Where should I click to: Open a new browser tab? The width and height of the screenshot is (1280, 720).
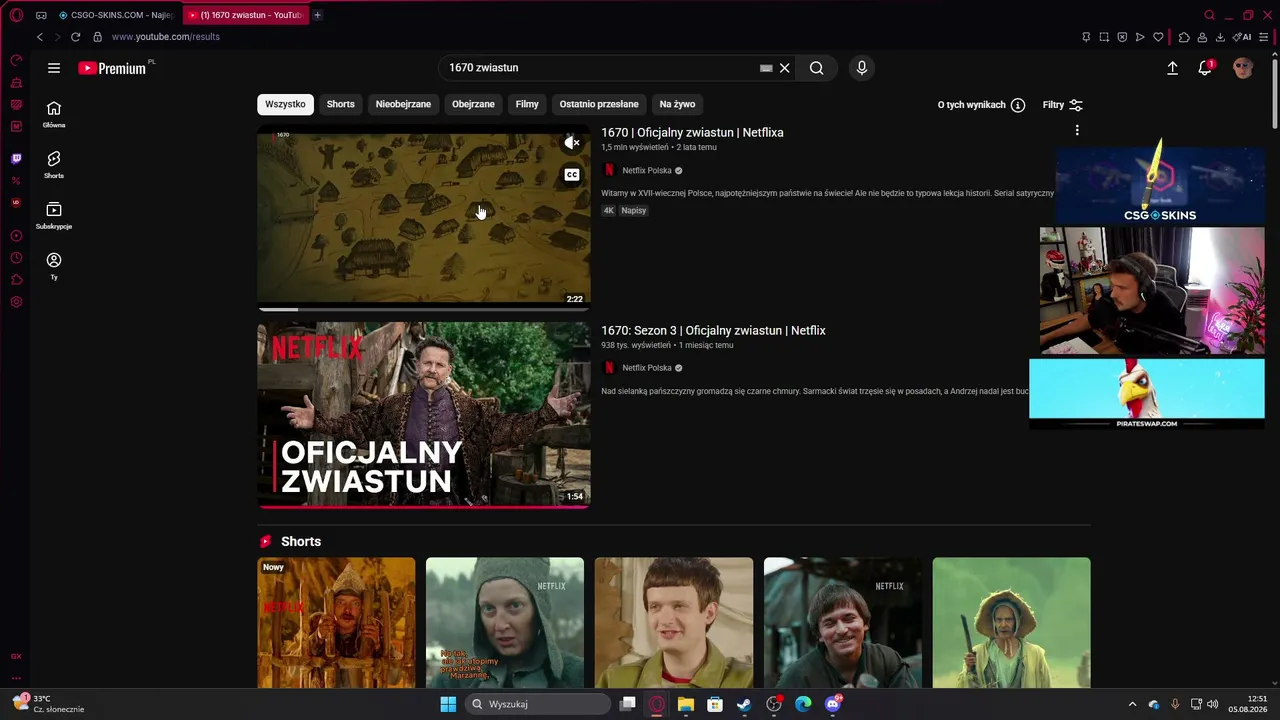317,15
